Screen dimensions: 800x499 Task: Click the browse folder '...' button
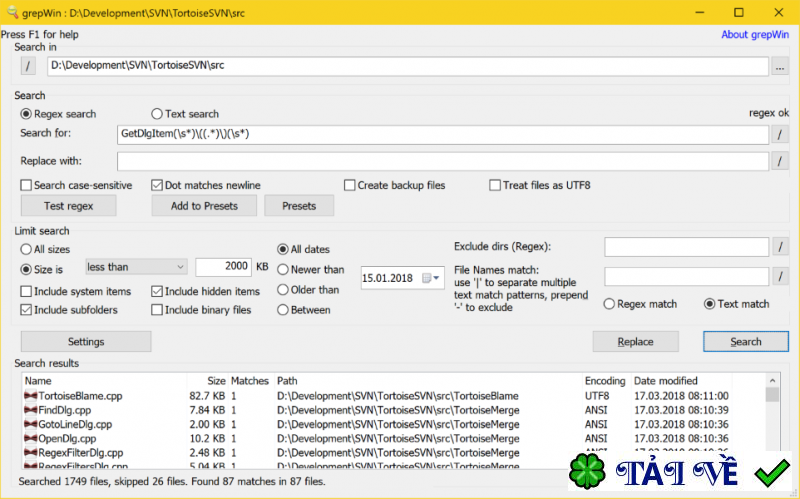click(780, 66)
